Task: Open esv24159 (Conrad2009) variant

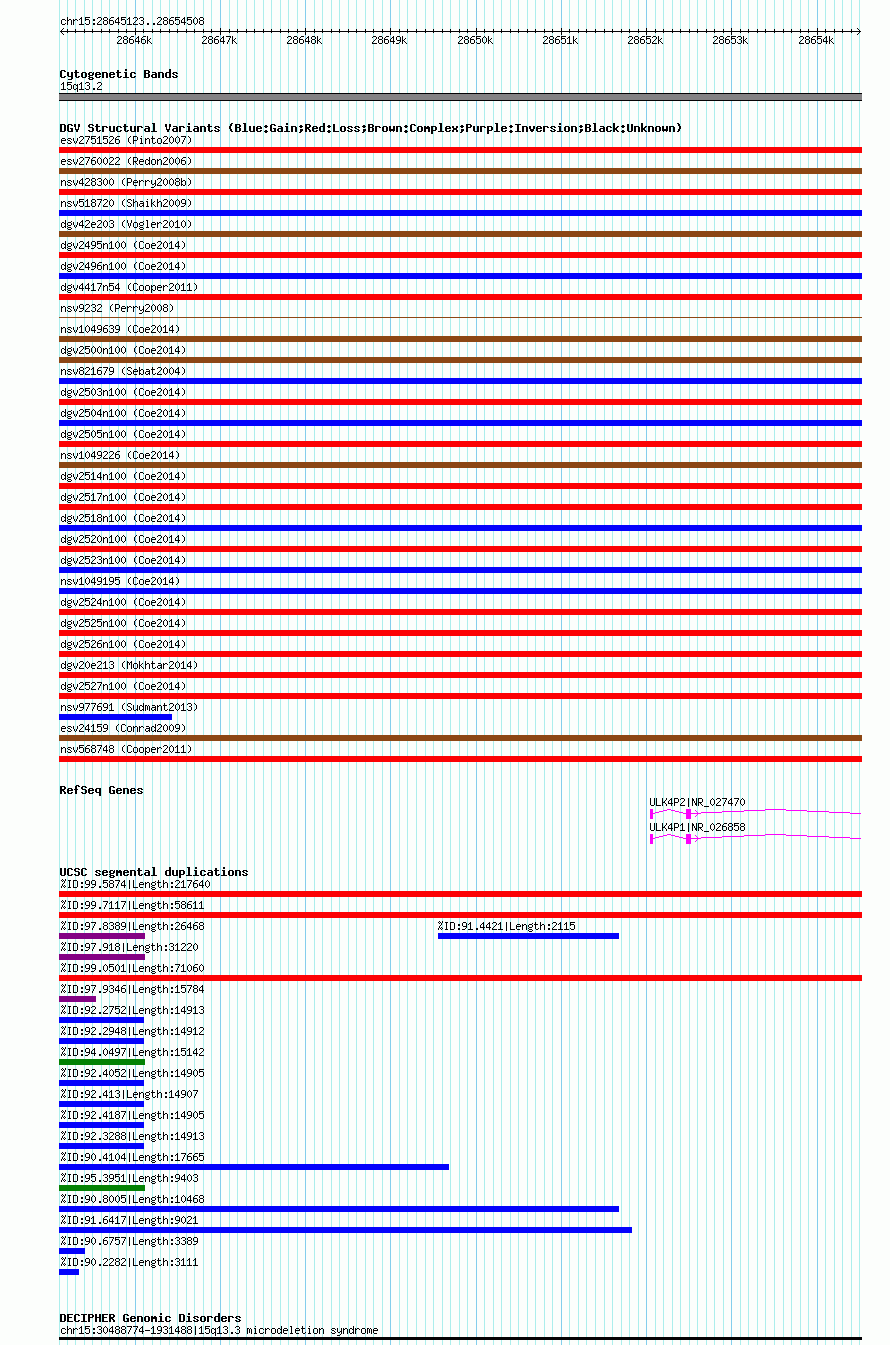Action: point(123,728)
